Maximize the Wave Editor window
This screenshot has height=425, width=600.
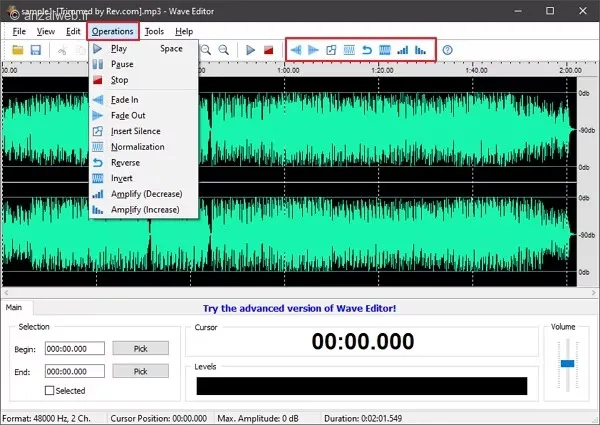click(x=550, y=11)
